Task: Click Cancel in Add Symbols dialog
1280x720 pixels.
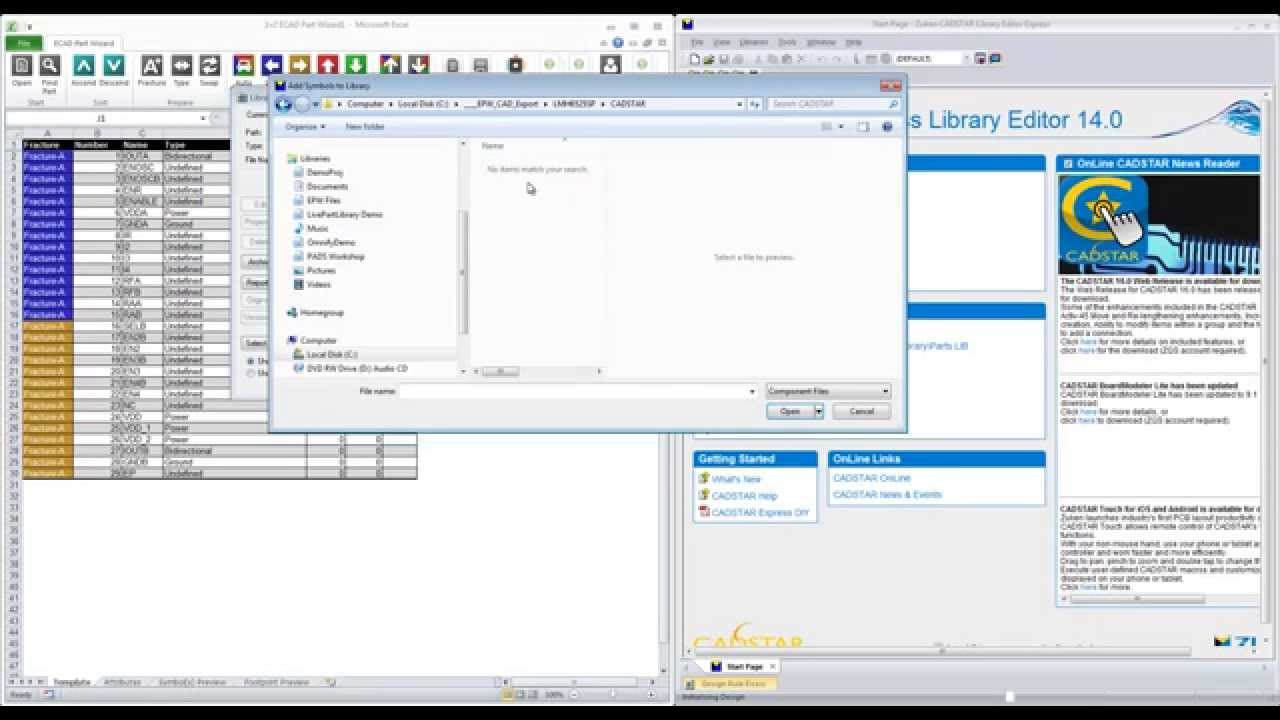Action: click(x=861, y=411)
